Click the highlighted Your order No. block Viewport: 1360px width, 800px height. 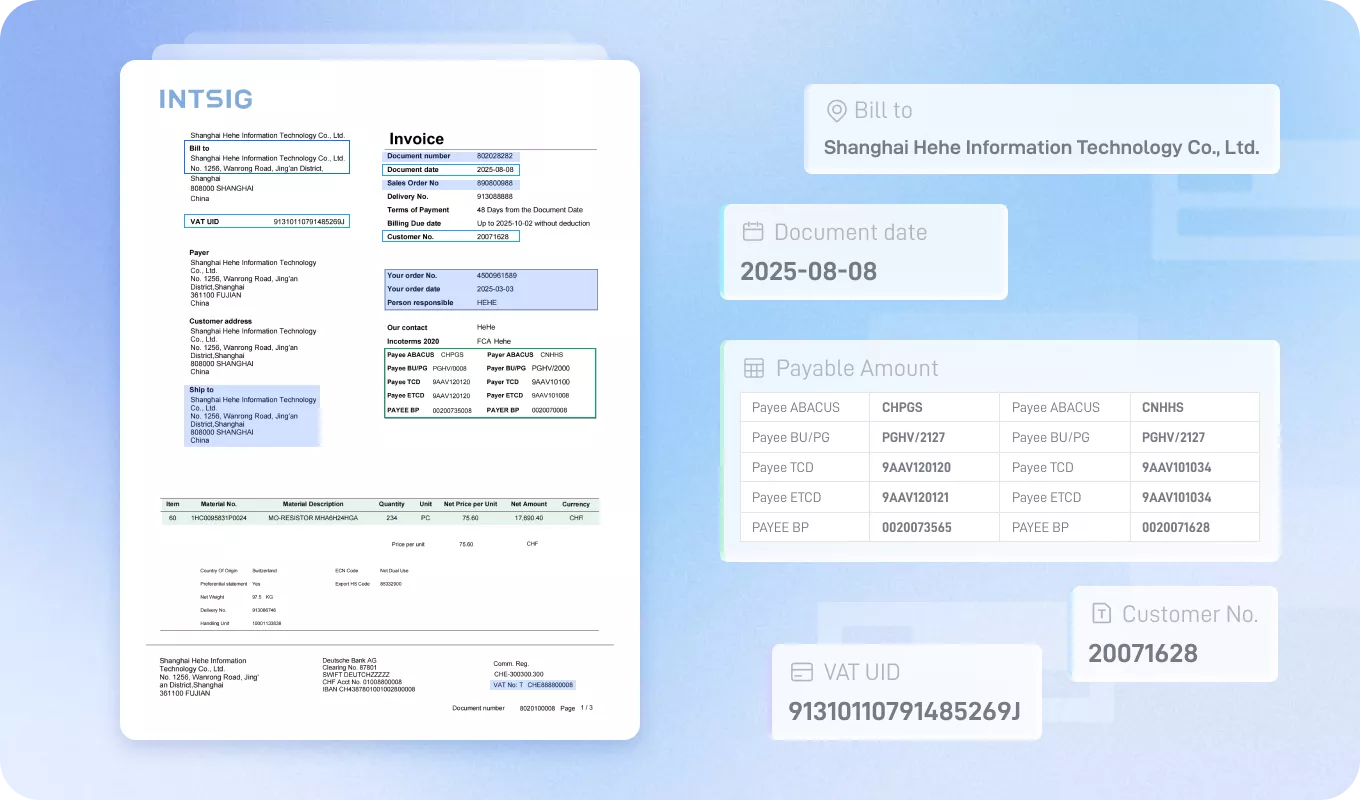click(x=490, y=289)
